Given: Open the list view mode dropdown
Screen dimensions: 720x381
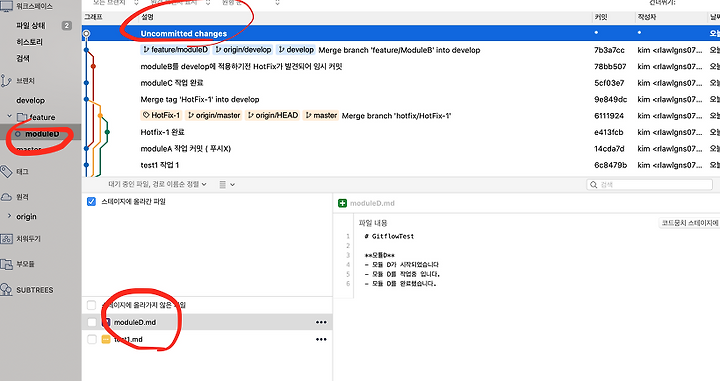Looking at the screenshot, I should point(227,185).
